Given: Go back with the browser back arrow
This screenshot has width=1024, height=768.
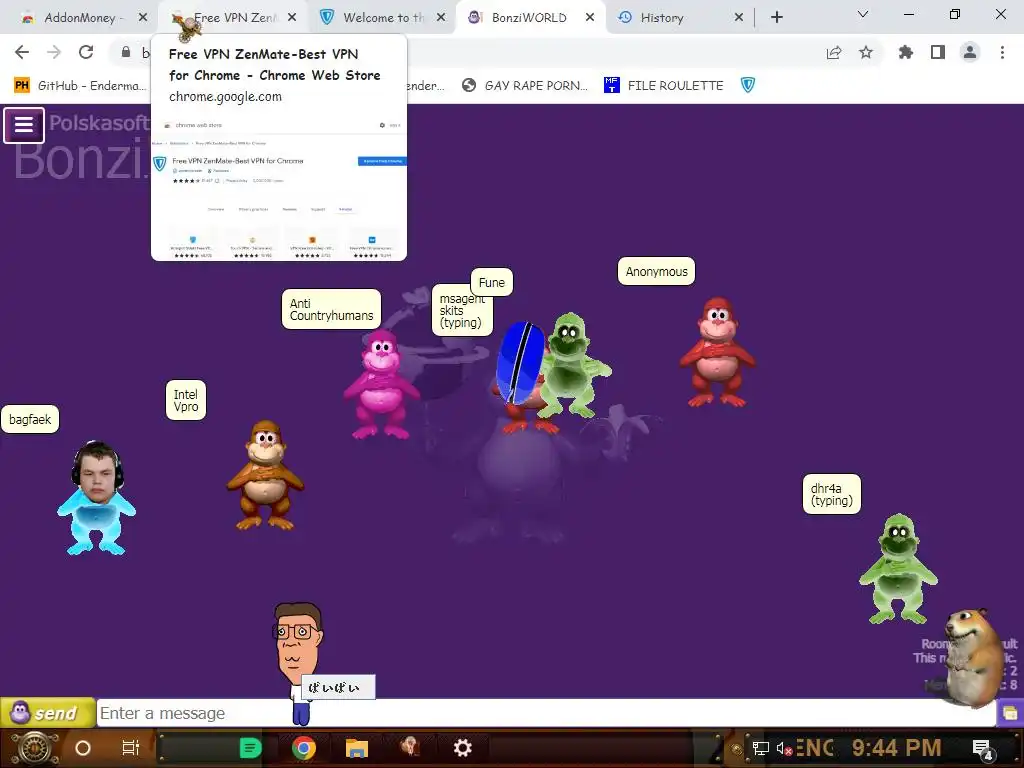Looking at the screenshot, I should 22,52.
